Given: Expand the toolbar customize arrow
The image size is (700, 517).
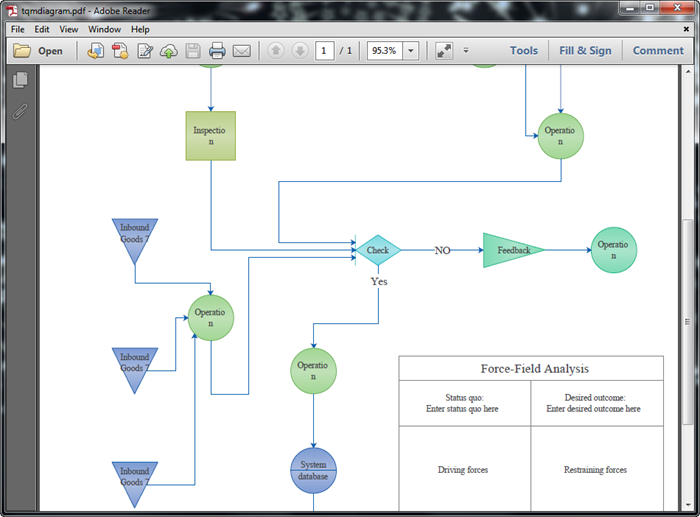Looking at the screenshot, I should [x=466, y=50].
